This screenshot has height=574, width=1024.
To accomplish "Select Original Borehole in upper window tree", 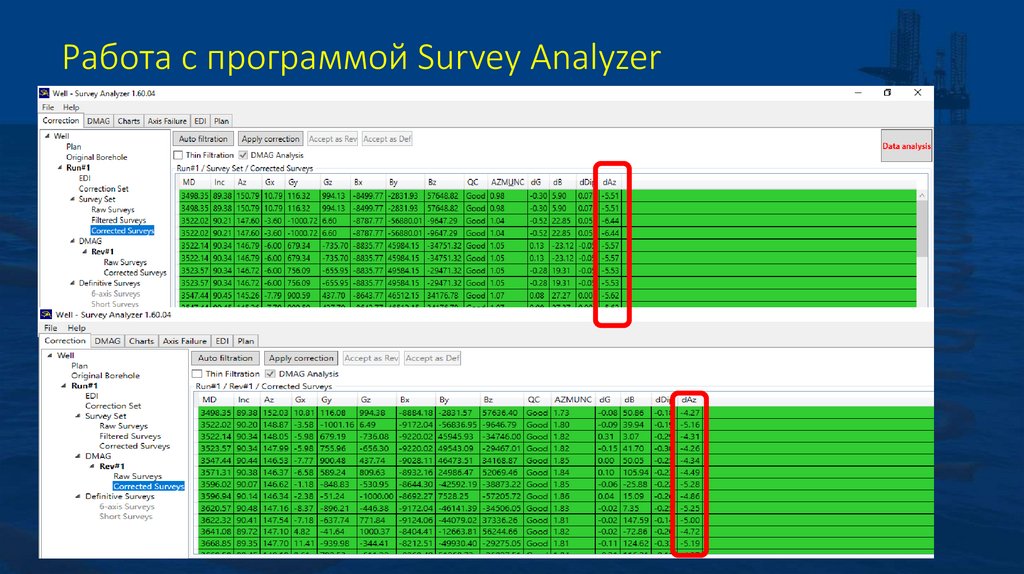I will [97, 157].
